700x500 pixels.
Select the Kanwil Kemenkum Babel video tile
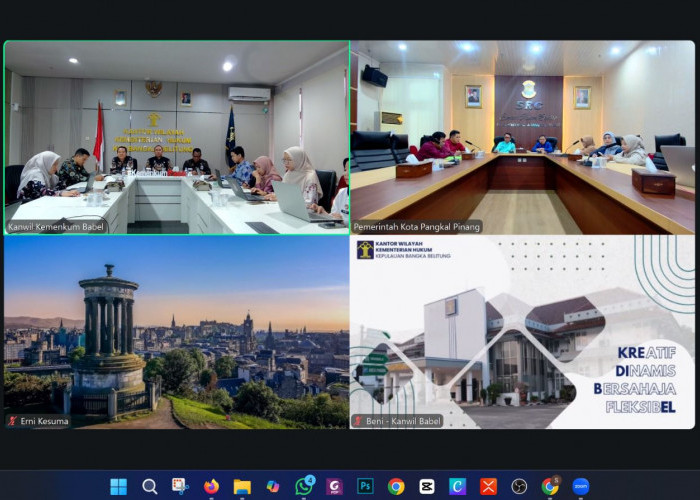point(176,130)
